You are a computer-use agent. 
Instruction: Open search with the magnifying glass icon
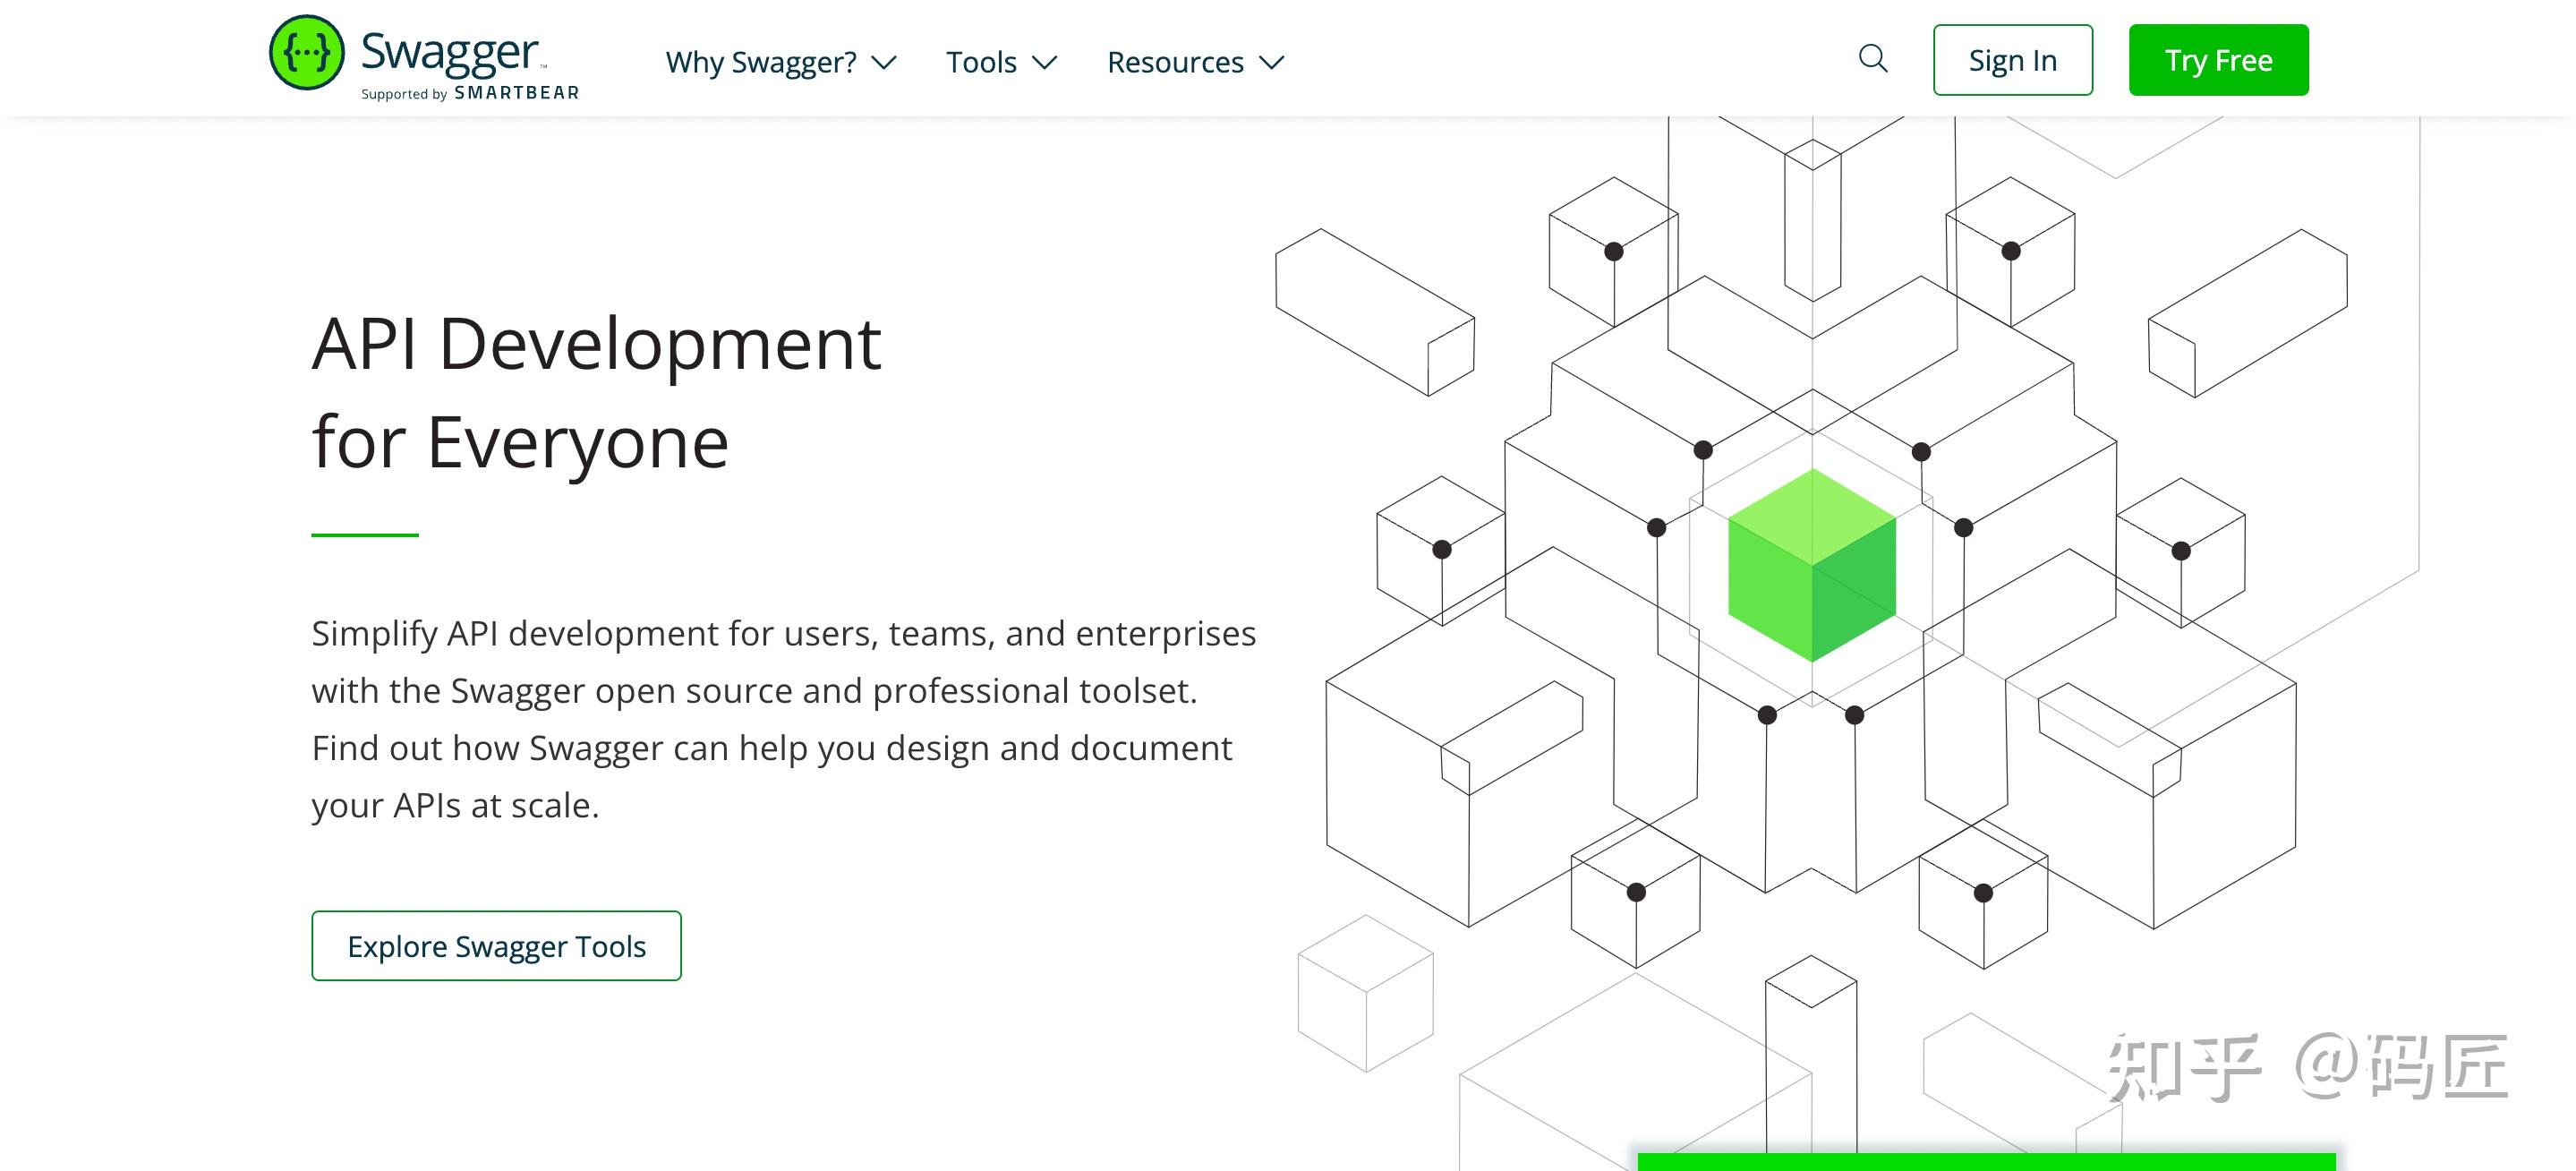(x=1872, y=59)
